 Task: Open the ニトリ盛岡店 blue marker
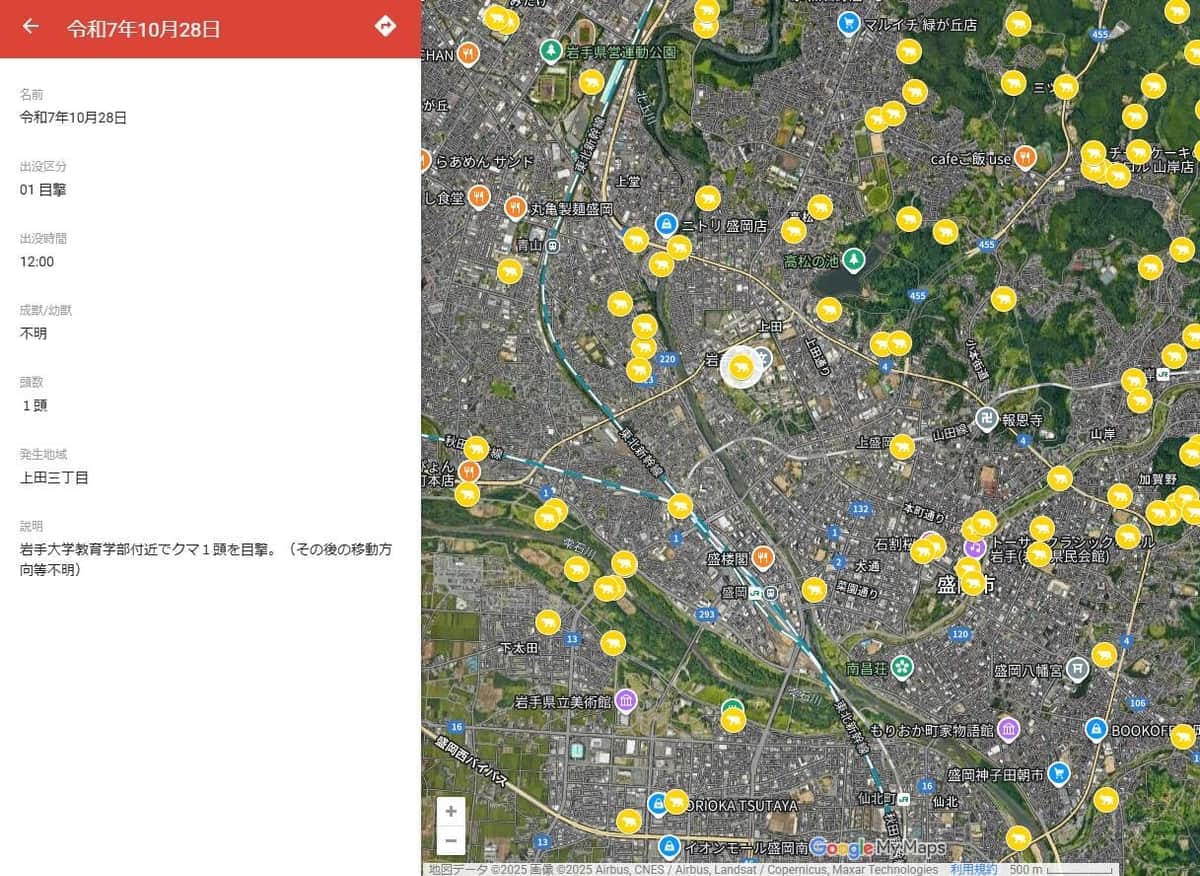point(665,224)
